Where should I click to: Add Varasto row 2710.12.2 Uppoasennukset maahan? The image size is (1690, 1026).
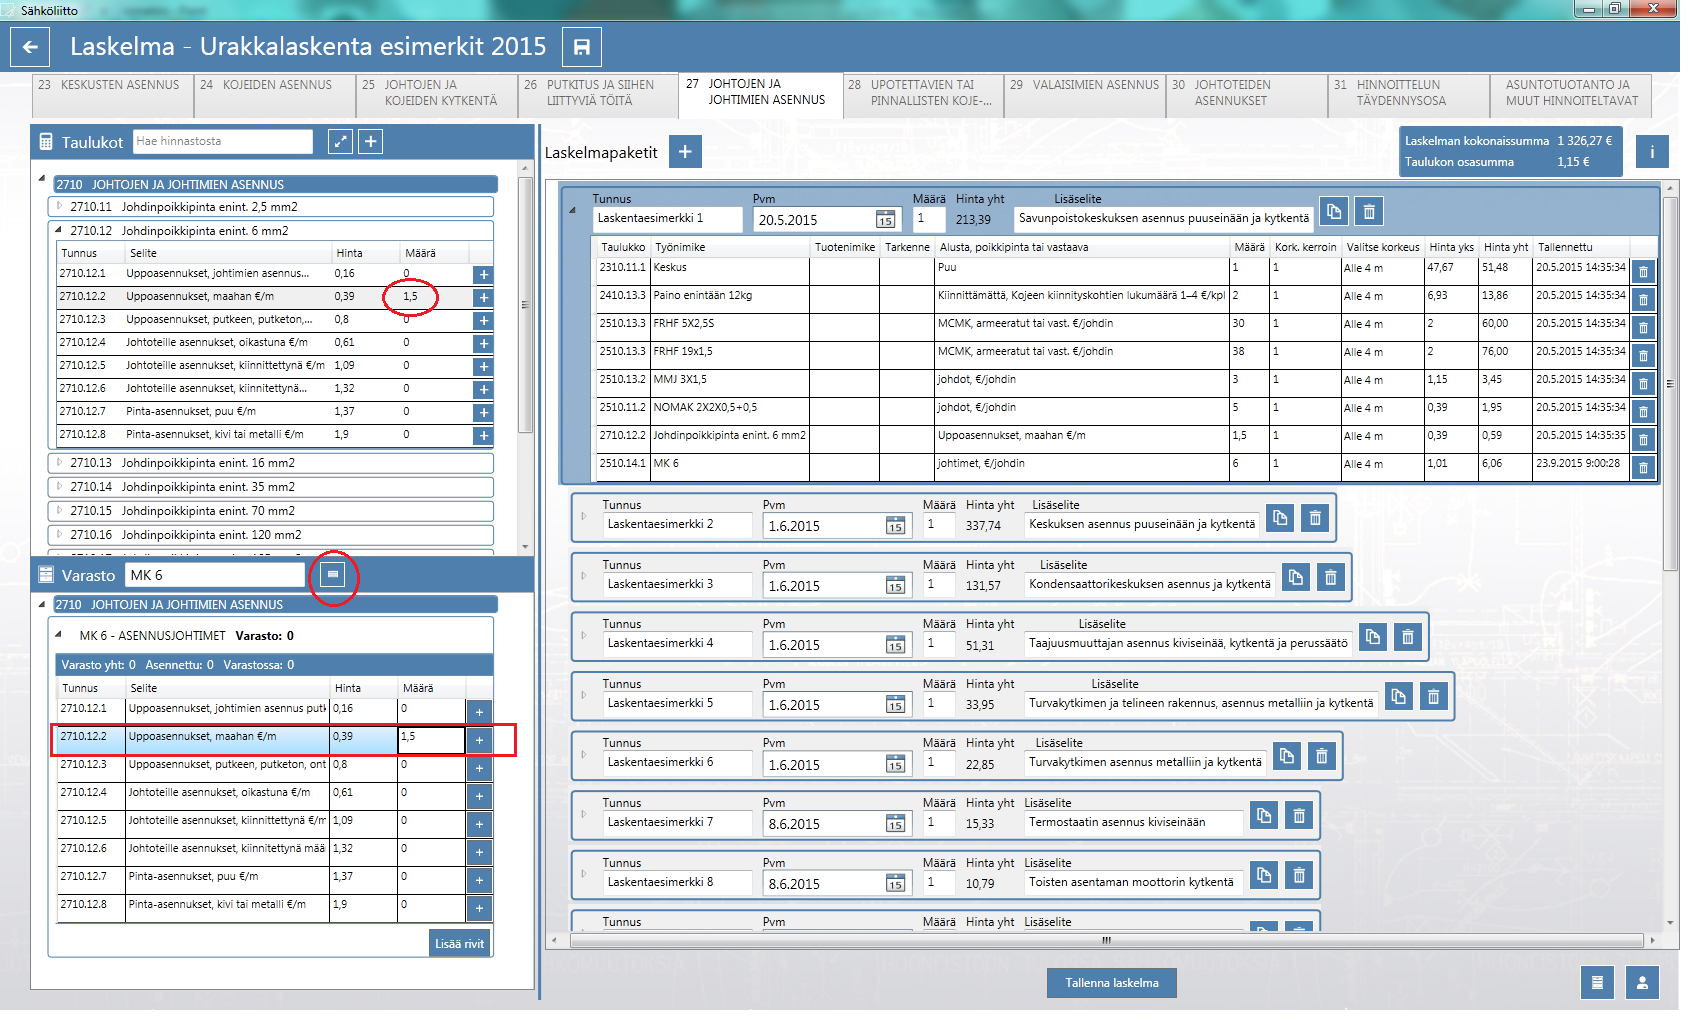(x=479, y=740)
